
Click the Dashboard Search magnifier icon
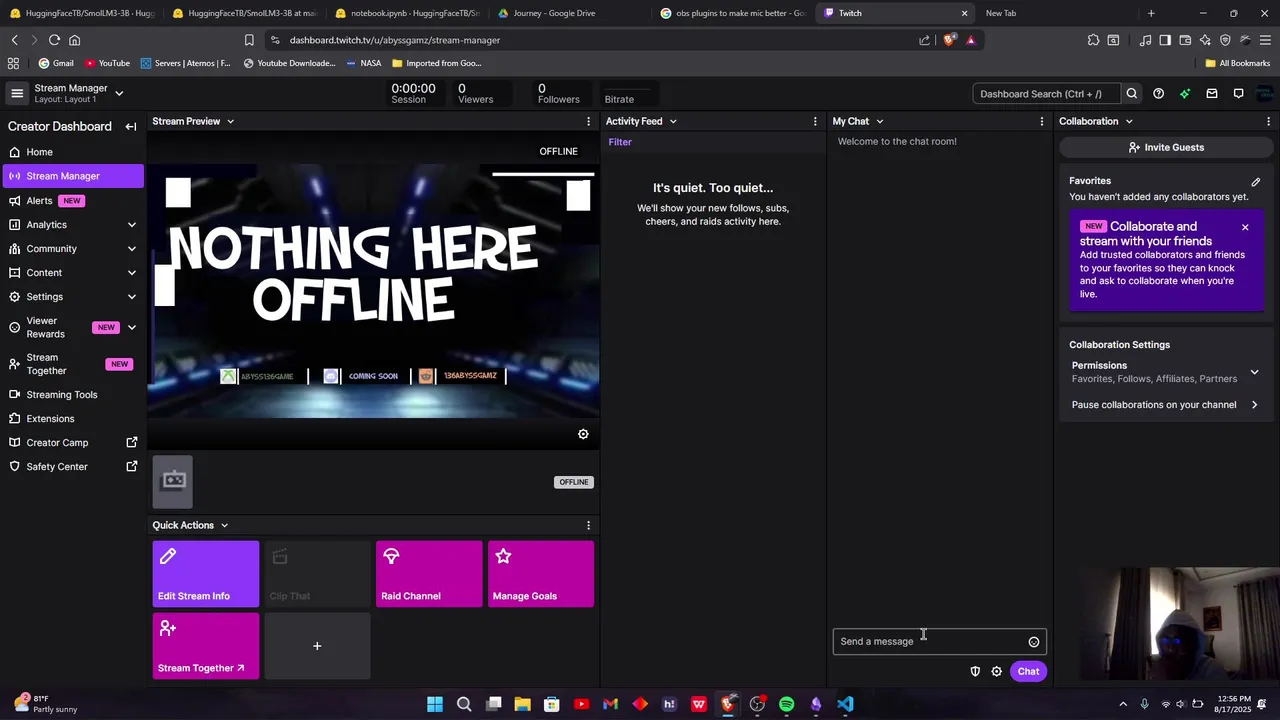(x=1132, y=94)
